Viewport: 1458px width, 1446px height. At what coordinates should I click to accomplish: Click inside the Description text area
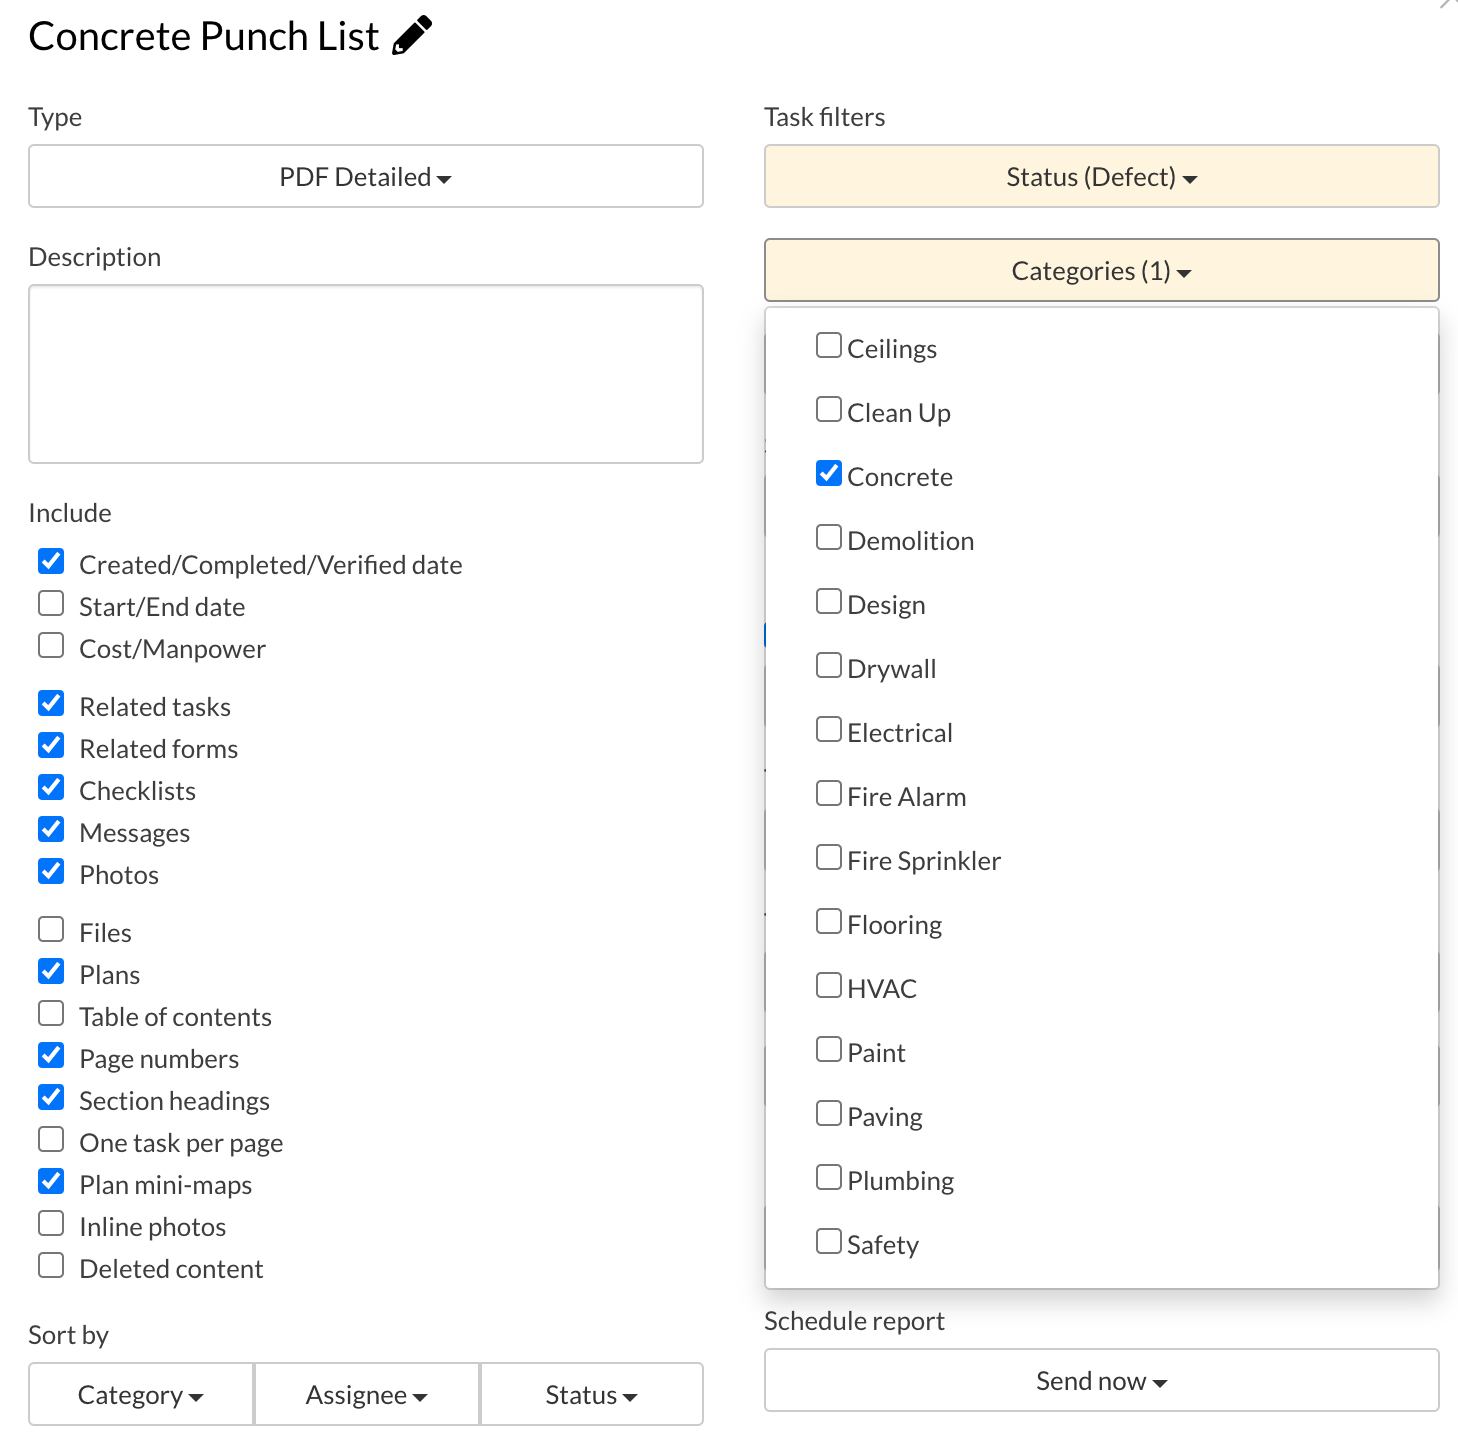pyautogui.click(x=366, y=374)
